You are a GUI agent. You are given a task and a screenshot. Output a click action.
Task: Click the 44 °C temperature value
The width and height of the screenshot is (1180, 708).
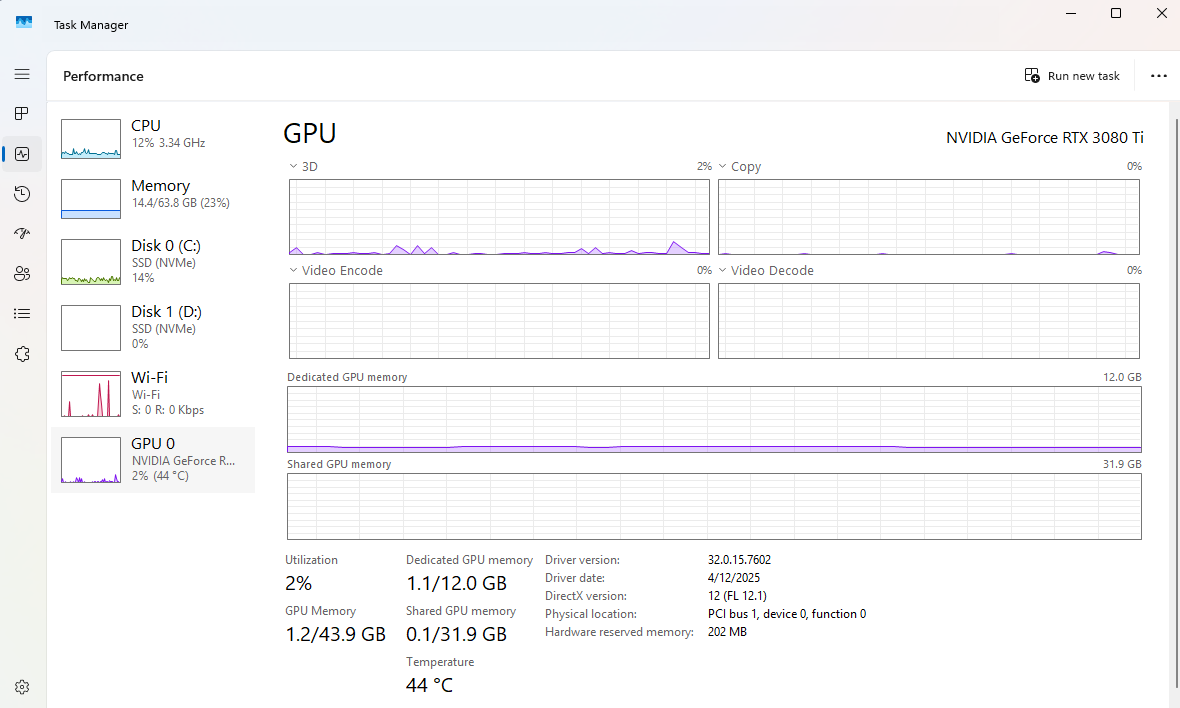[430, 685]
